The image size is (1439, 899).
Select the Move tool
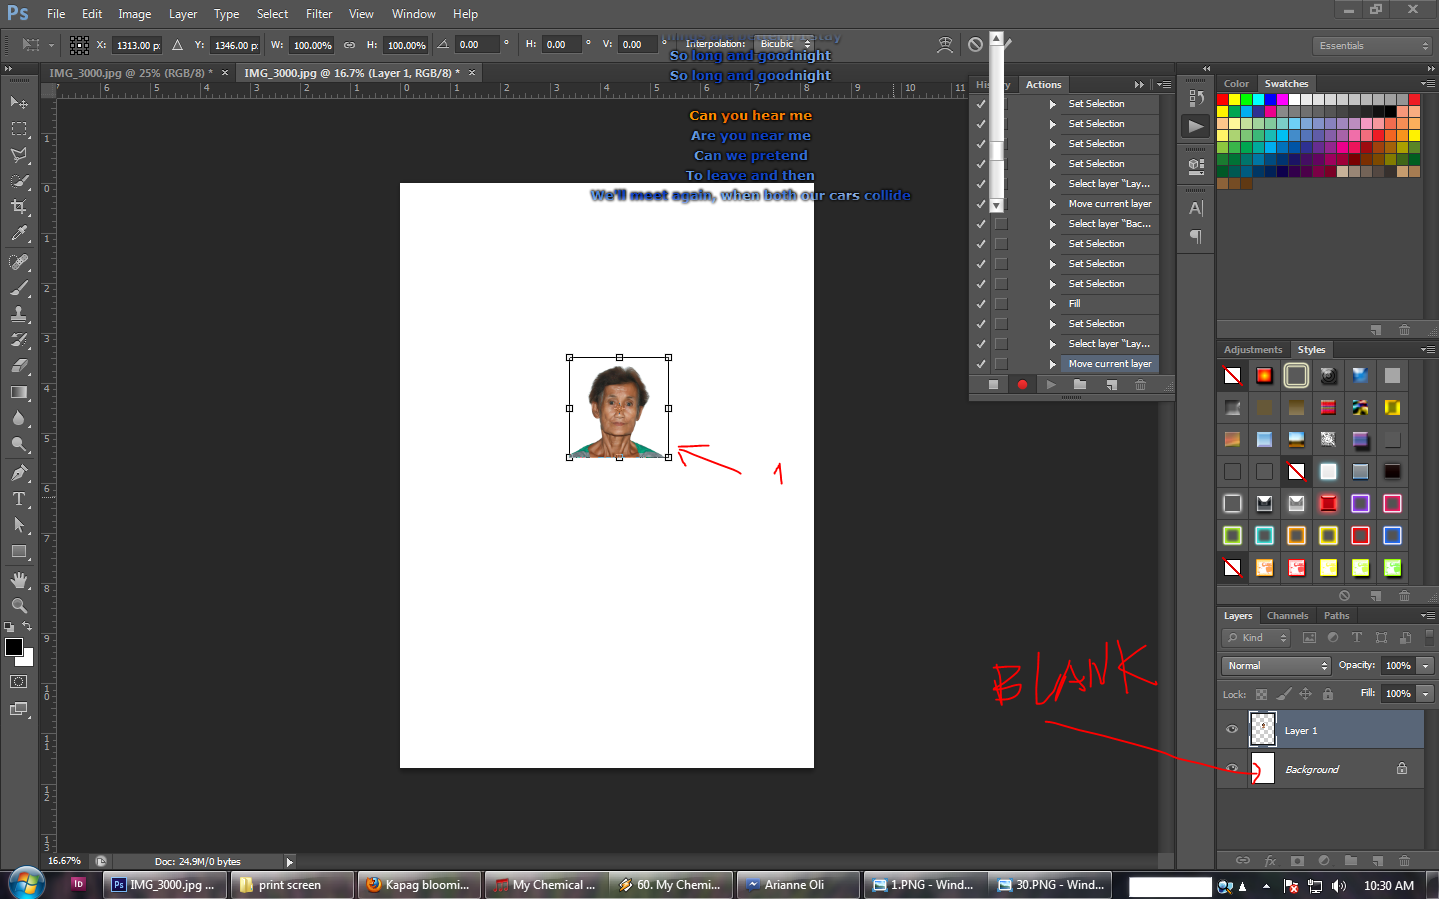[20, 102]
